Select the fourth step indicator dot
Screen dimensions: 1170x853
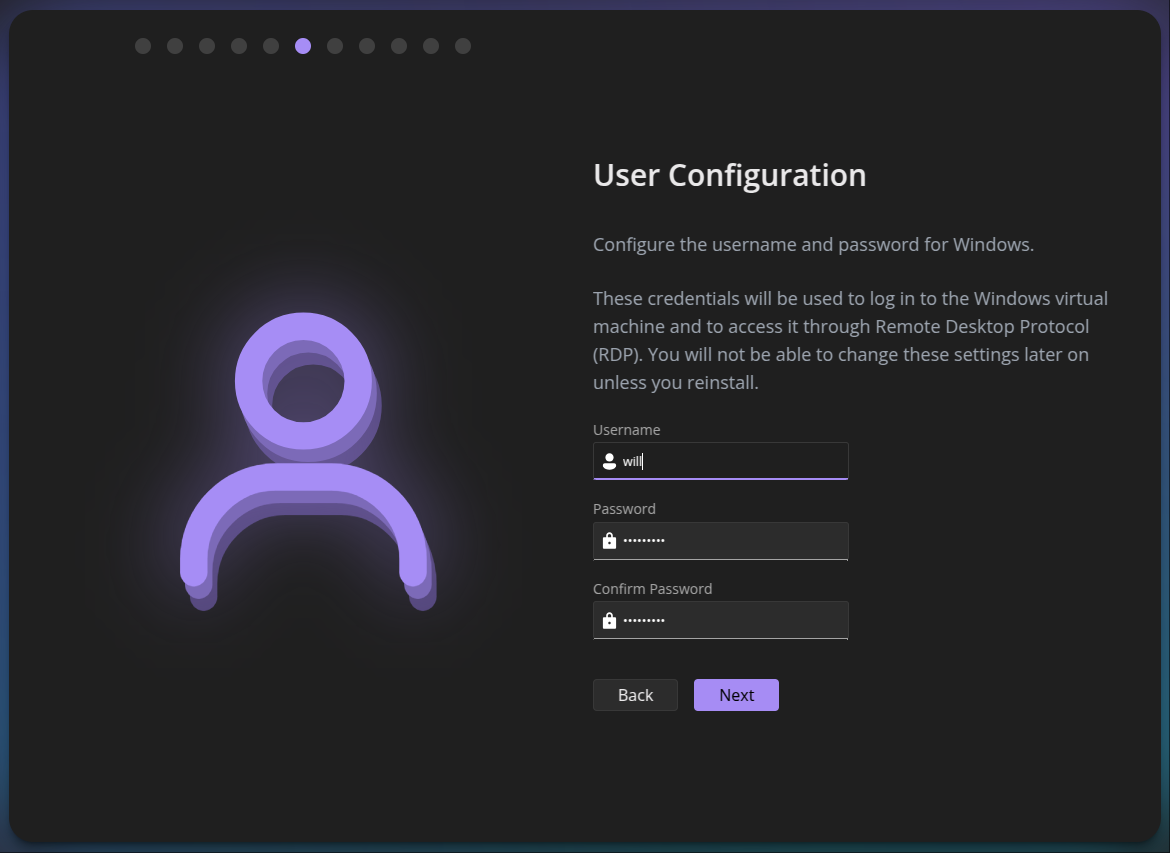click(x=239, y=46)
